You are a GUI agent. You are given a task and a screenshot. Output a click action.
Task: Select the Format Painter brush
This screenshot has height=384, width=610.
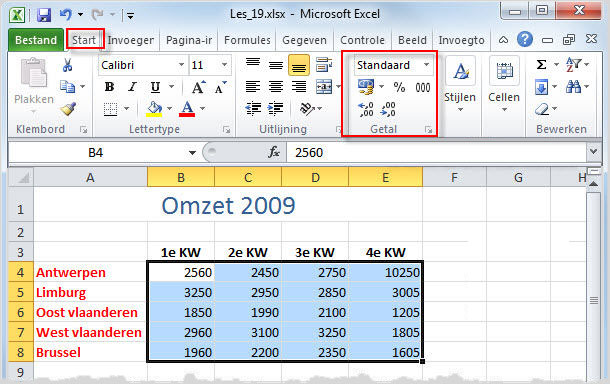coord(68,109)
